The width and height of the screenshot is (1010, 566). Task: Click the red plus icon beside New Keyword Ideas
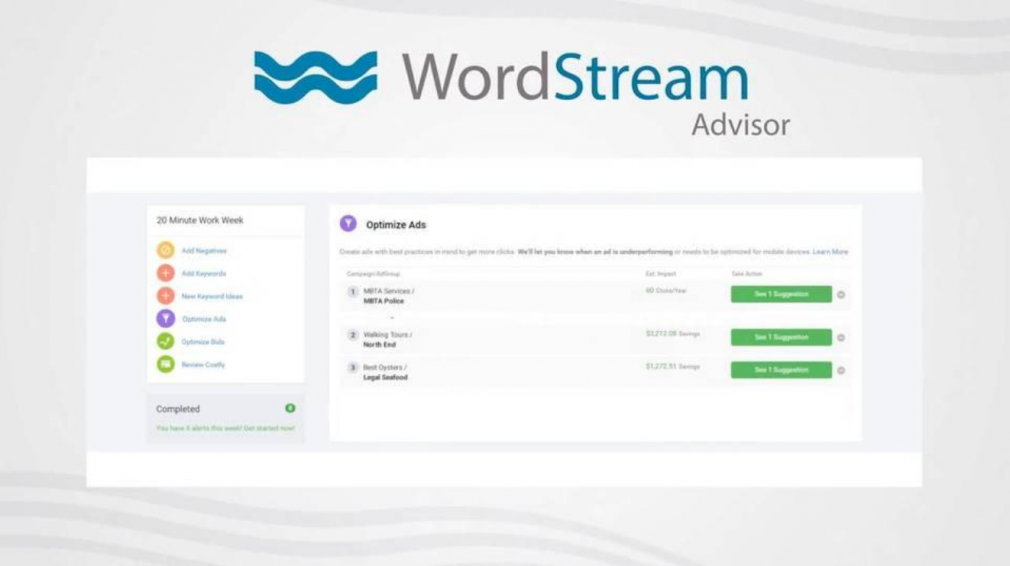coord(166,296)
